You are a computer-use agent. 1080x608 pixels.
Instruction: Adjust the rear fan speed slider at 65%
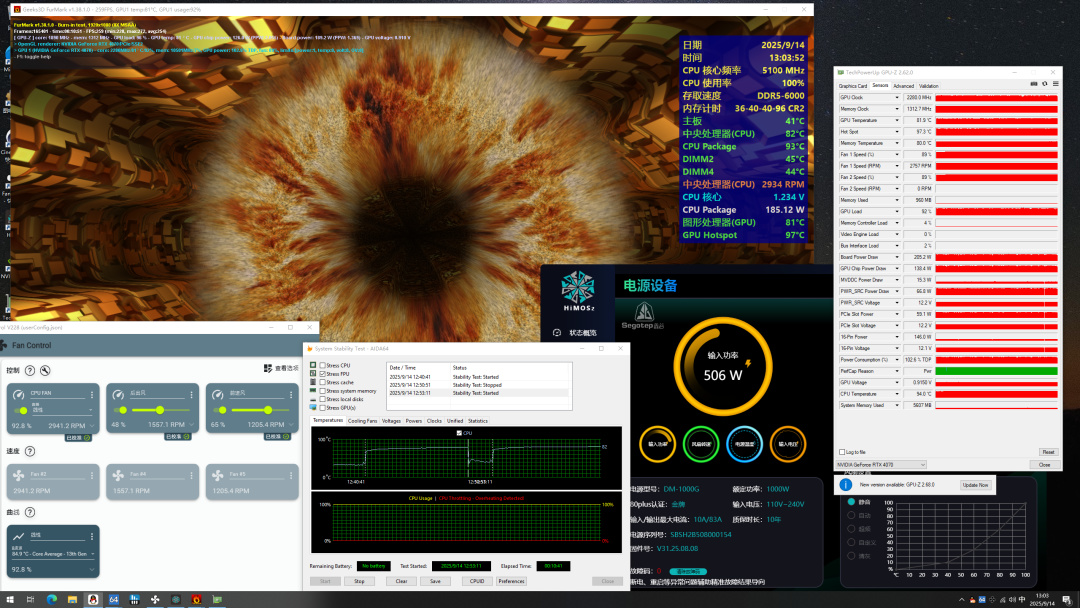point(267,410)
